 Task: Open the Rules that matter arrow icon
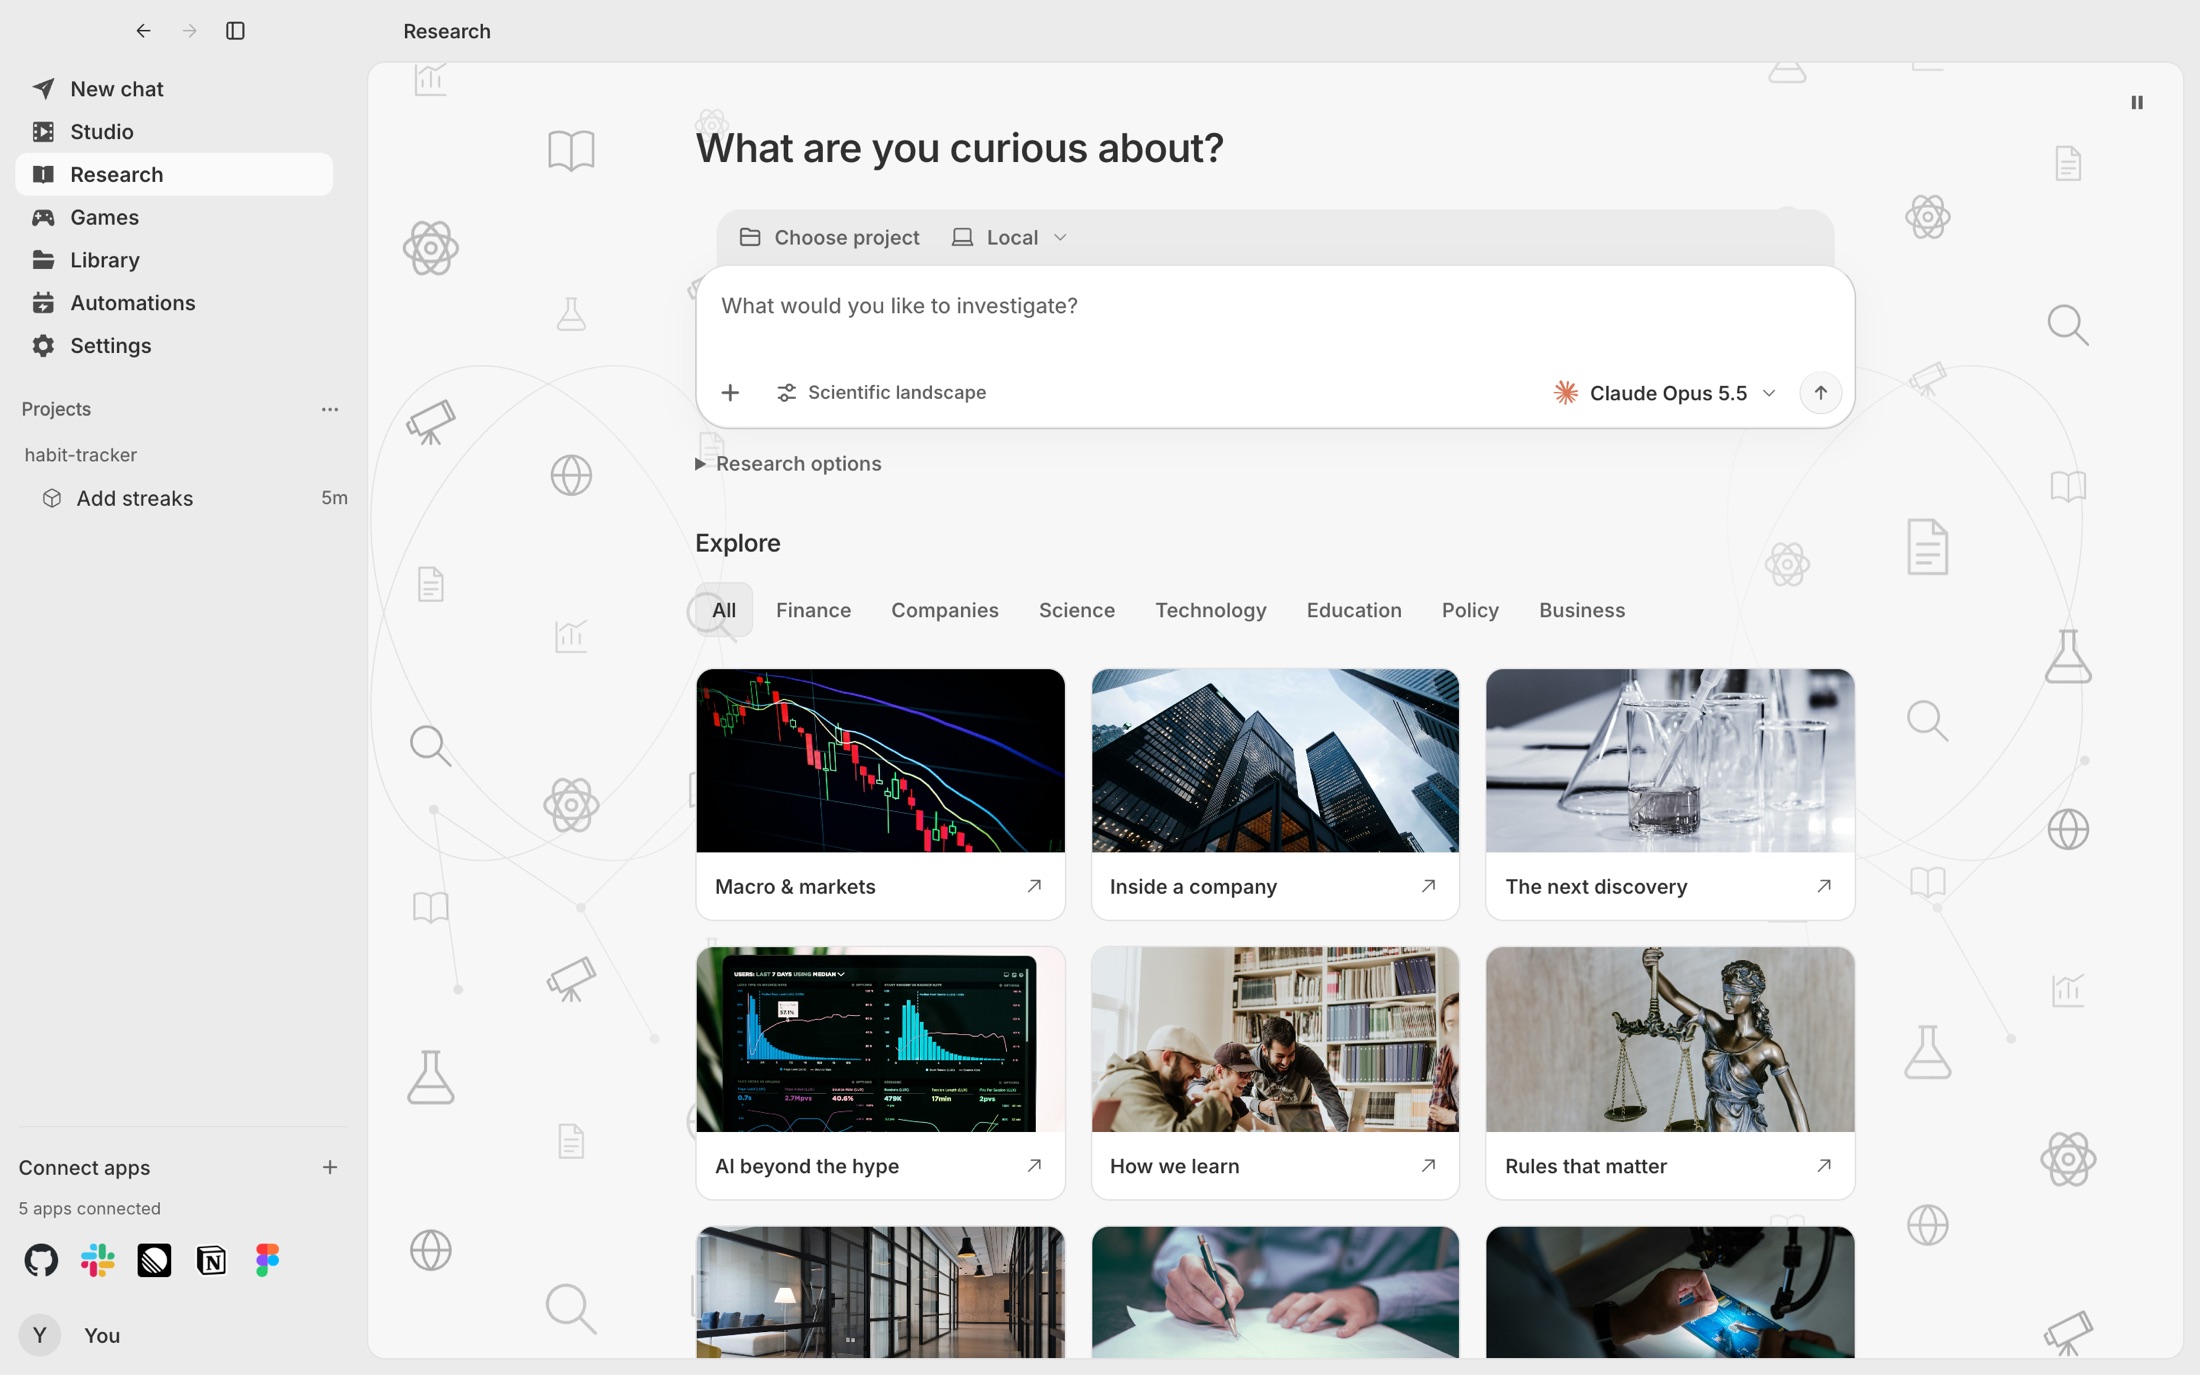tap(1824, 1166)
